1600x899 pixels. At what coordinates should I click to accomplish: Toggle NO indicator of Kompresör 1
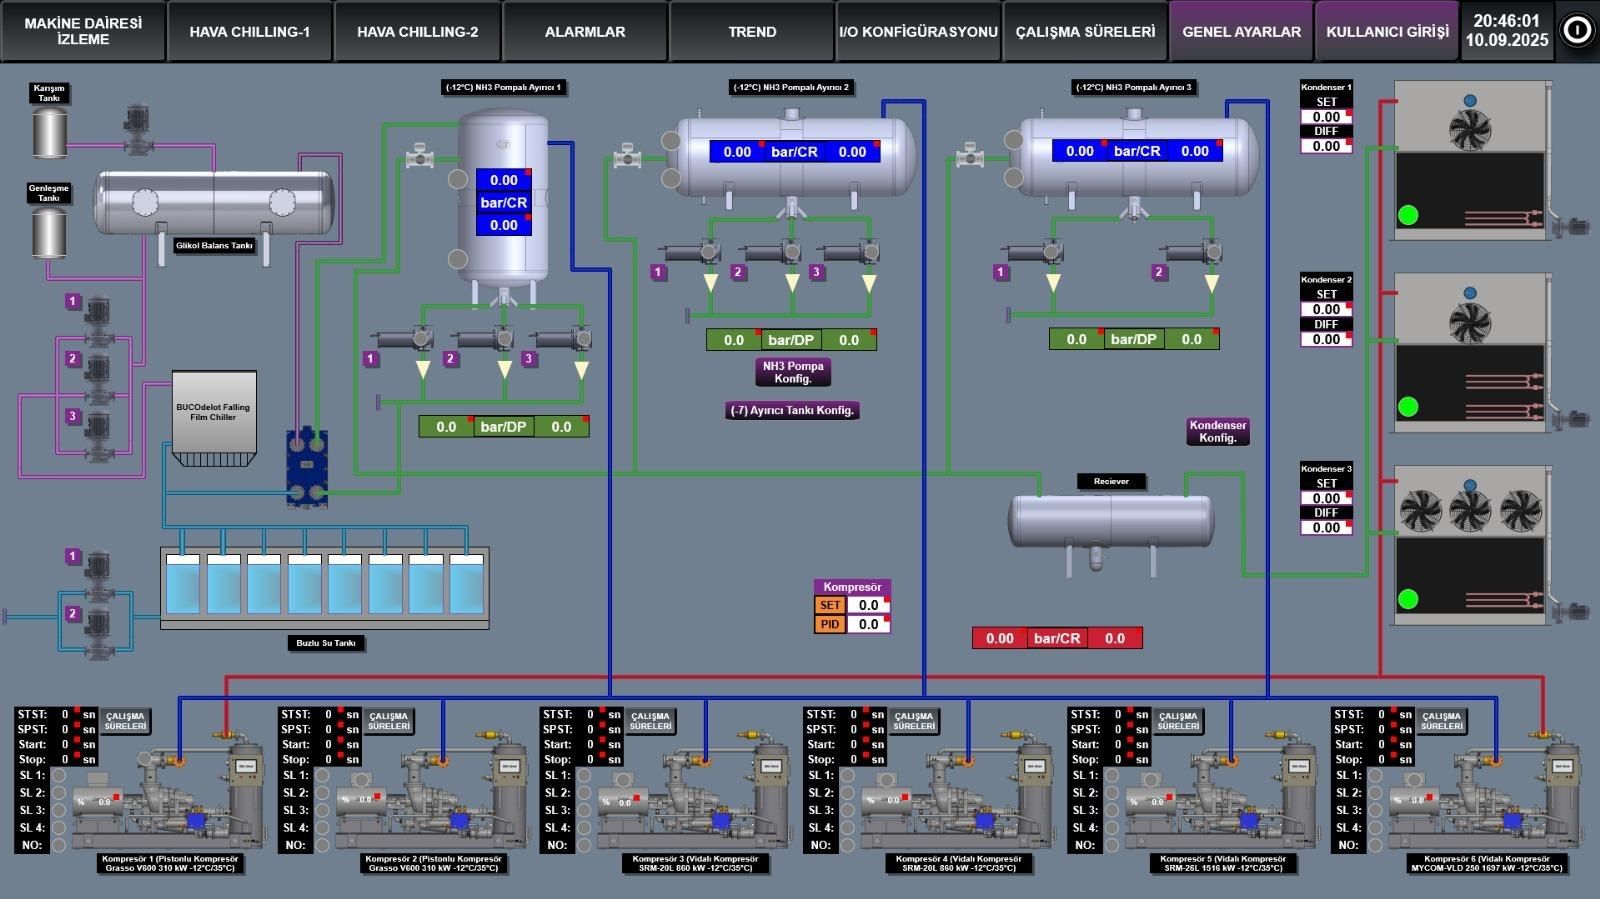[x=58, y=845]
